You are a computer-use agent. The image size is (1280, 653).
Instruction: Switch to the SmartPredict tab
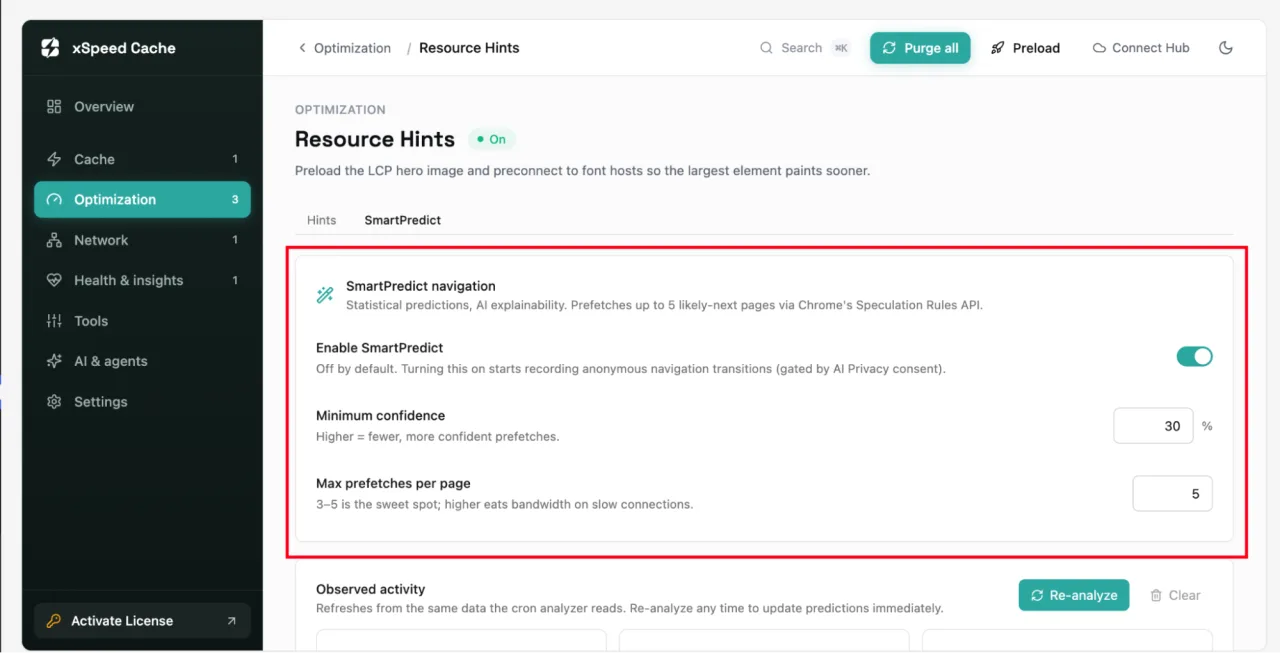coord(402,220)
